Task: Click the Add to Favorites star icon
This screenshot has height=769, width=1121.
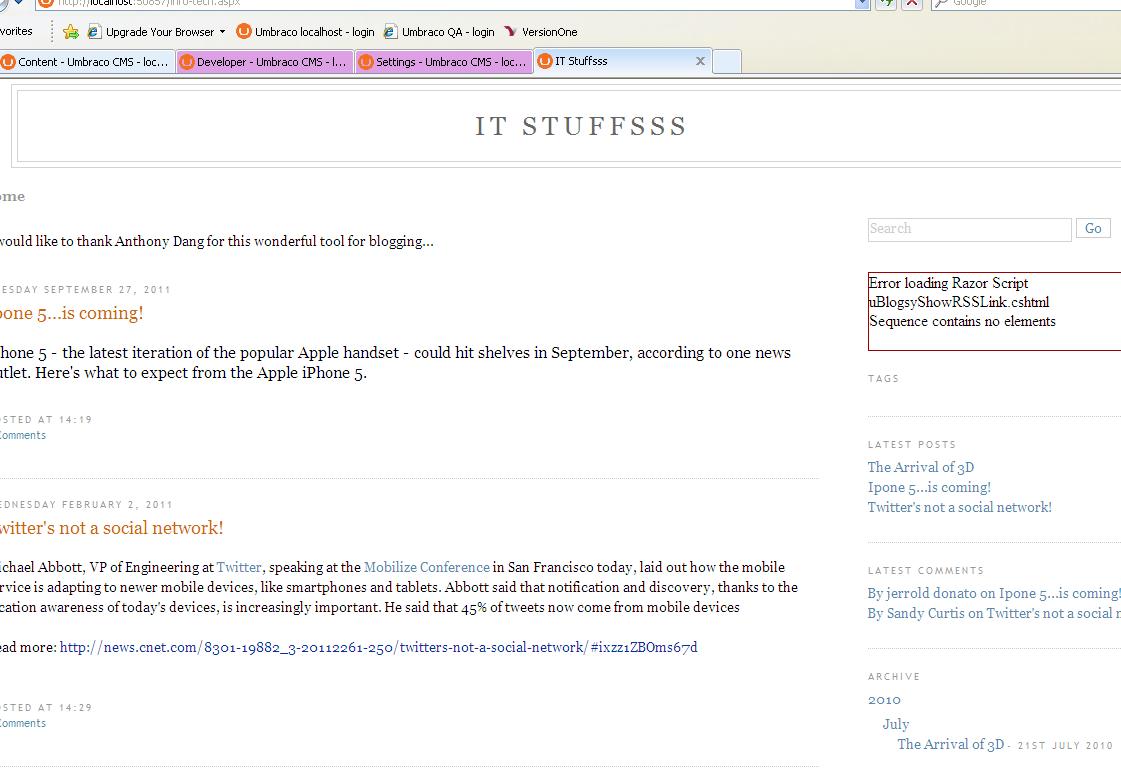Action: (x=71, y=31)
